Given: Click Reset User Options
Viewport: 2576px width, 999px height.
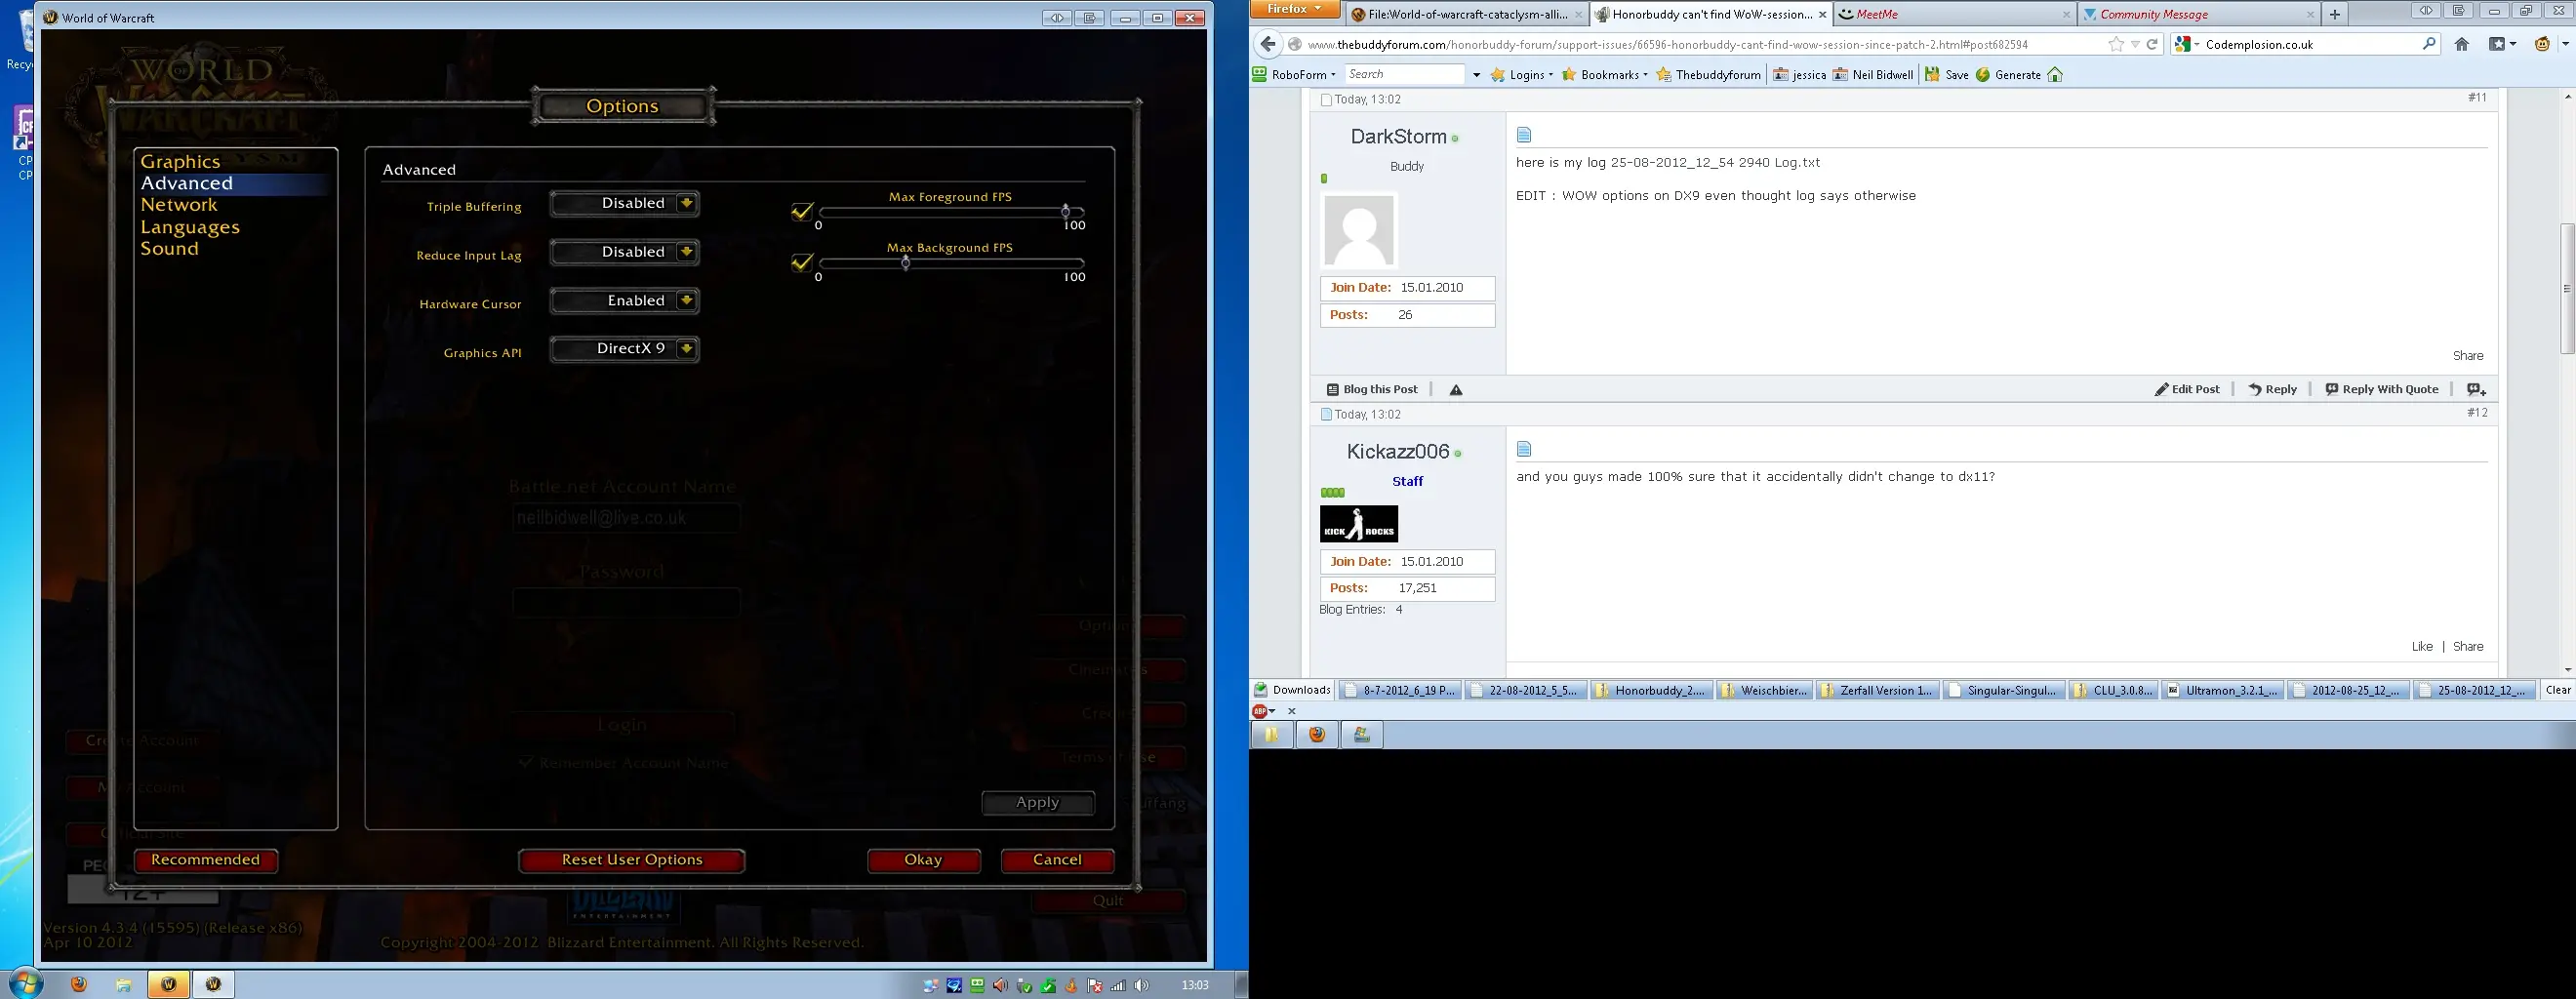Looking at the screenshot, I should [632, 860].
